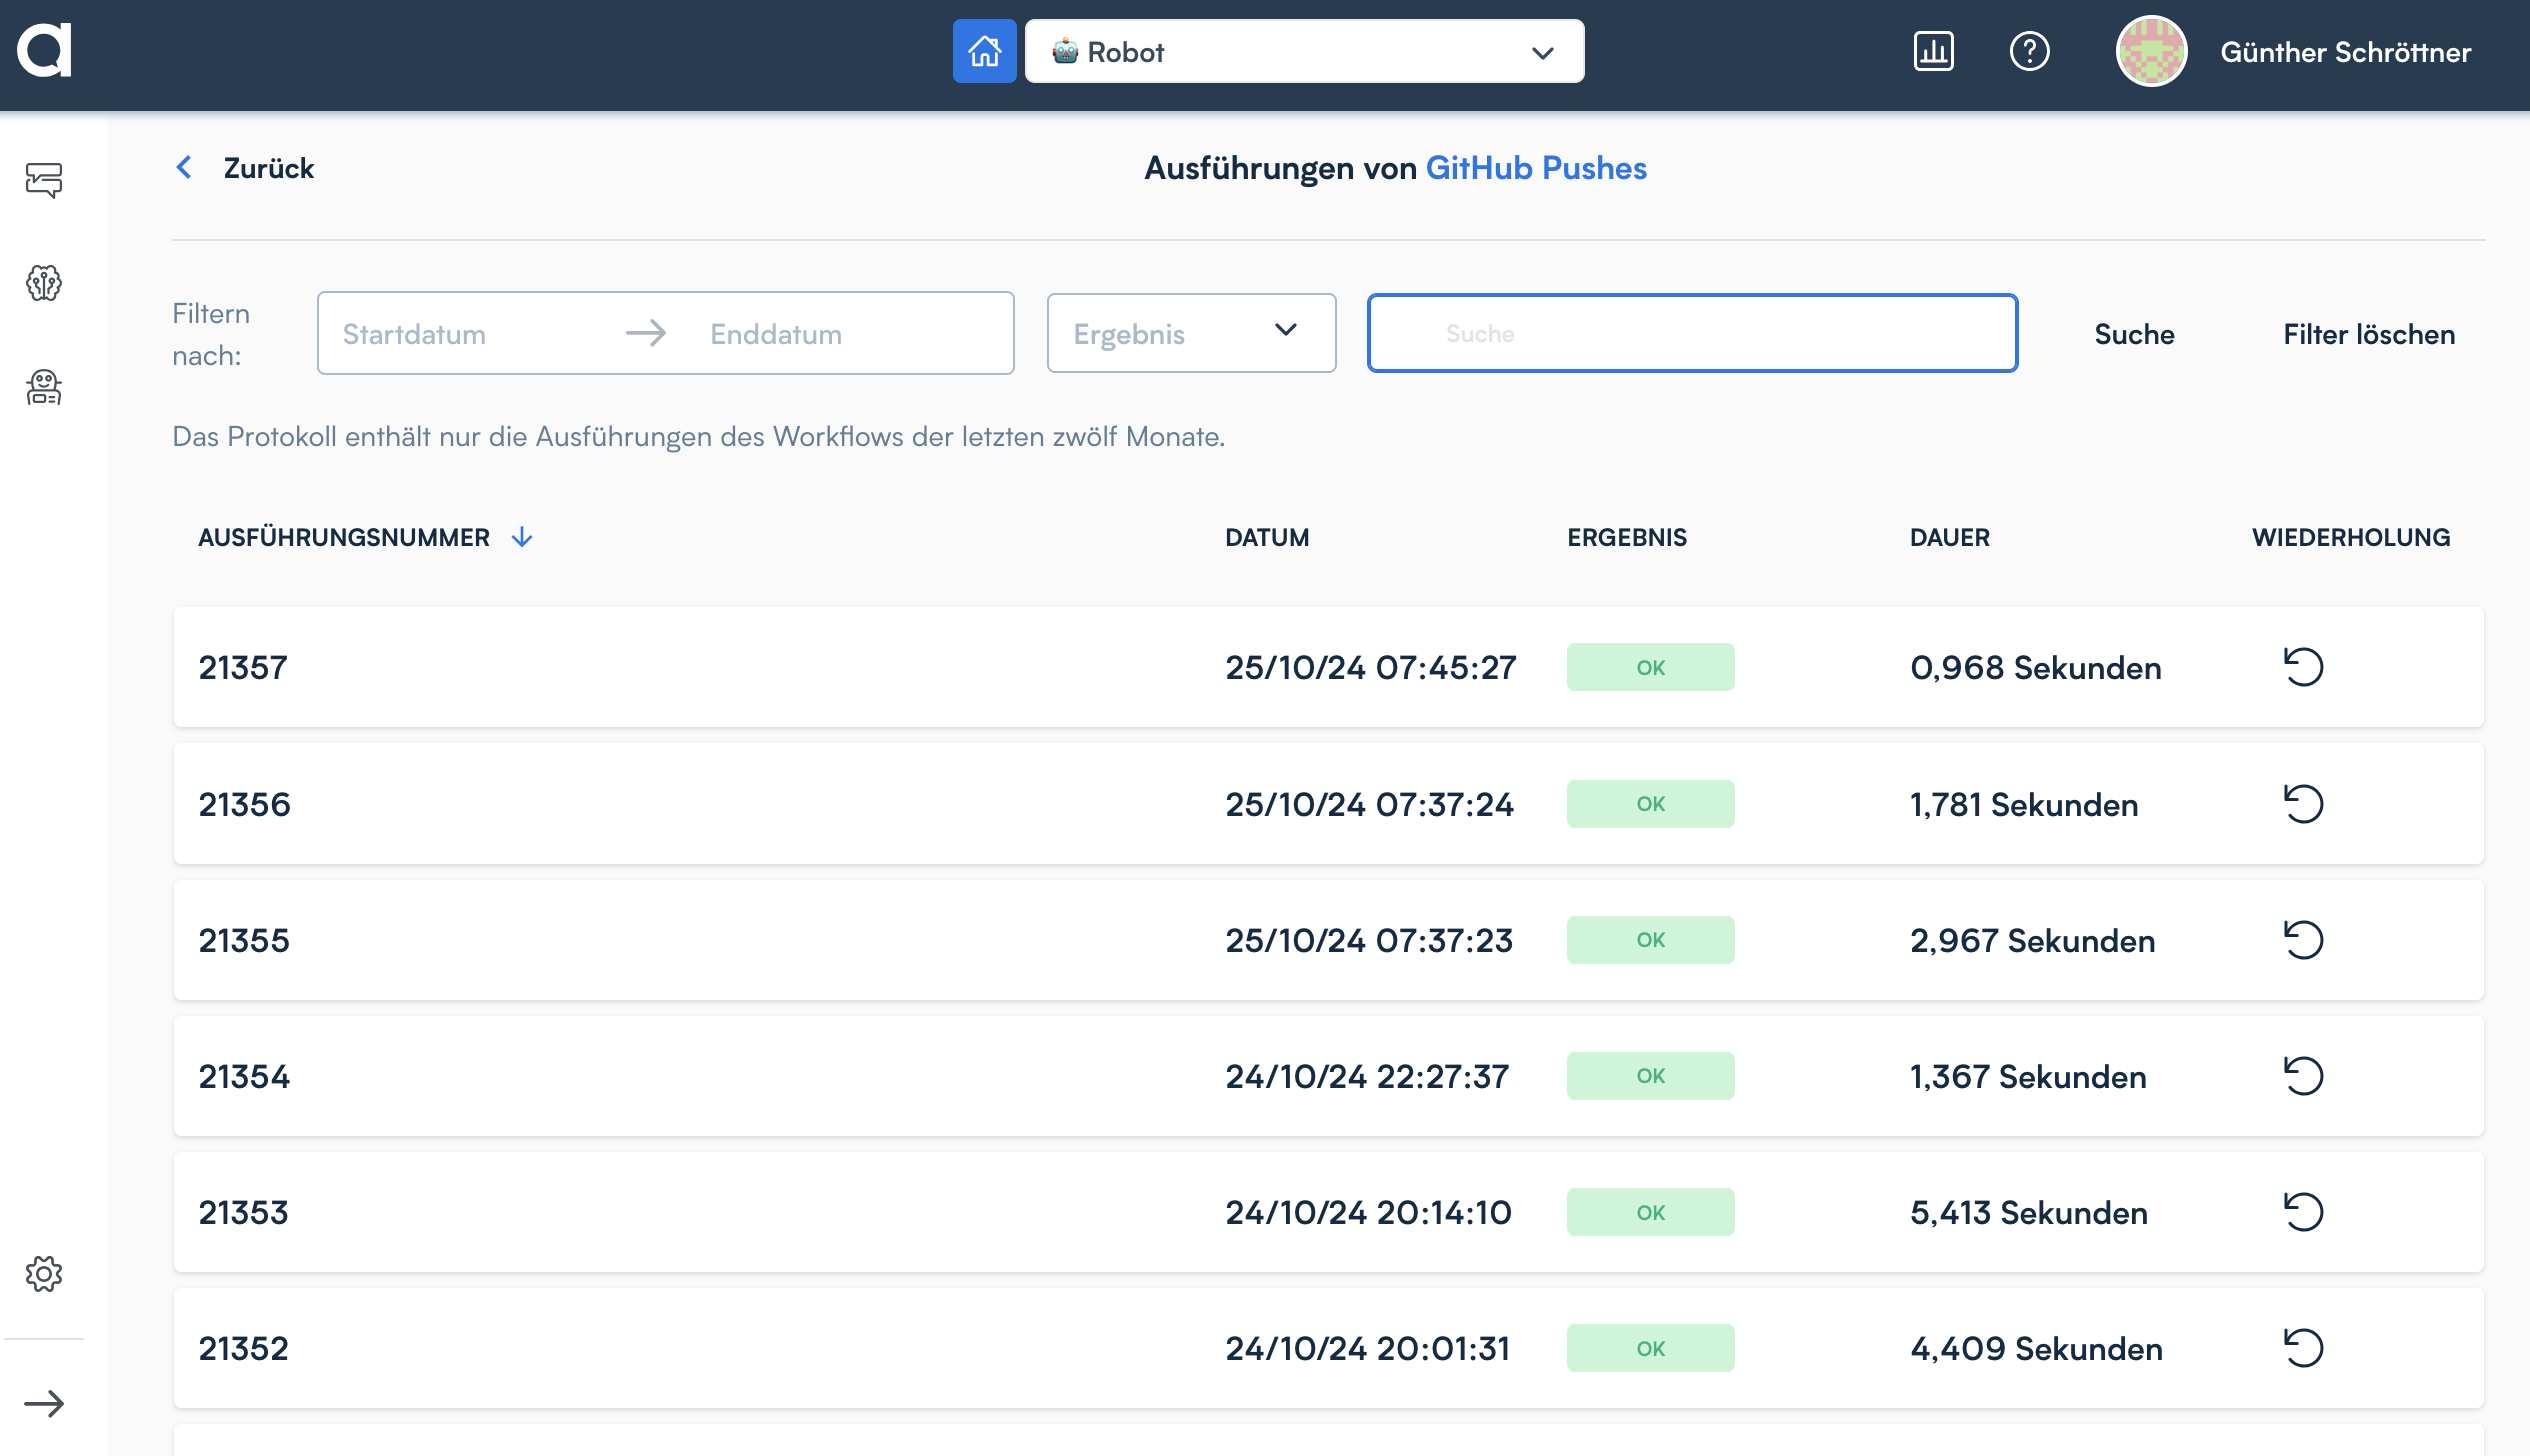Open settings gear in sidebar
The height and width of the screenshot is (1456, 2530).
pos(44,1274)
